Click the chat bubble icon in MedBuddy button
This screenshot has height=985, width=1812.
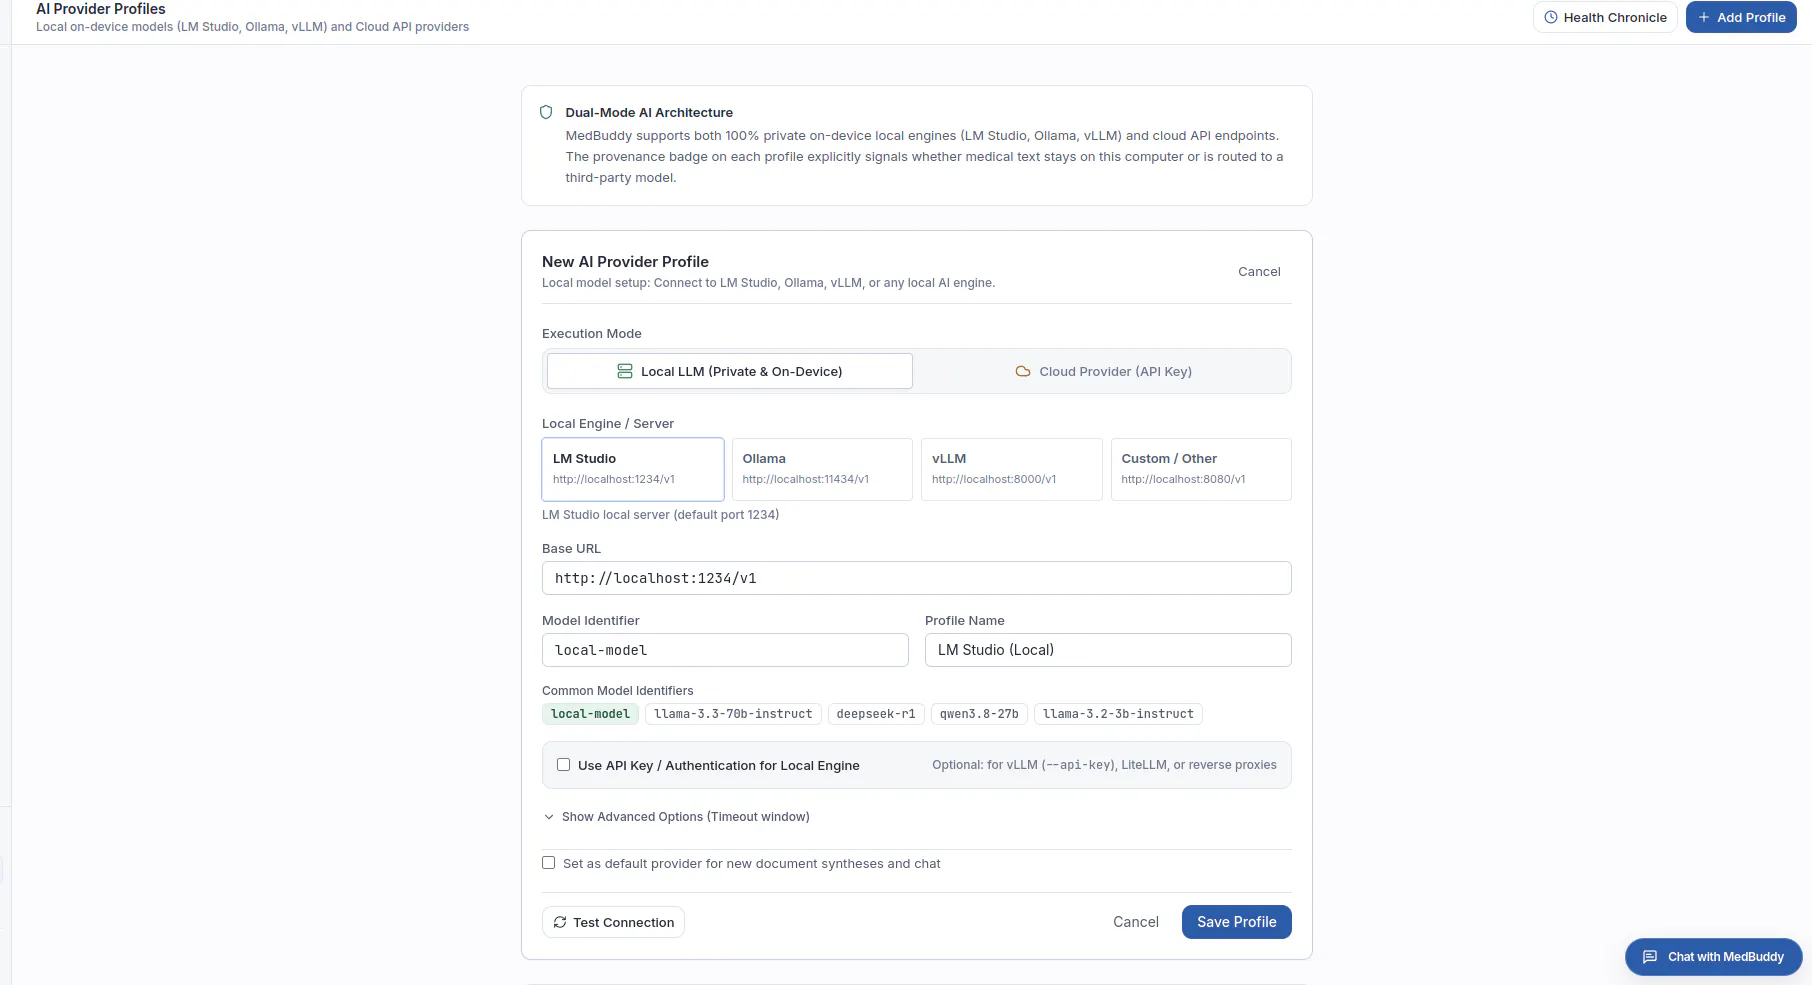click(x=1650, y=957)
